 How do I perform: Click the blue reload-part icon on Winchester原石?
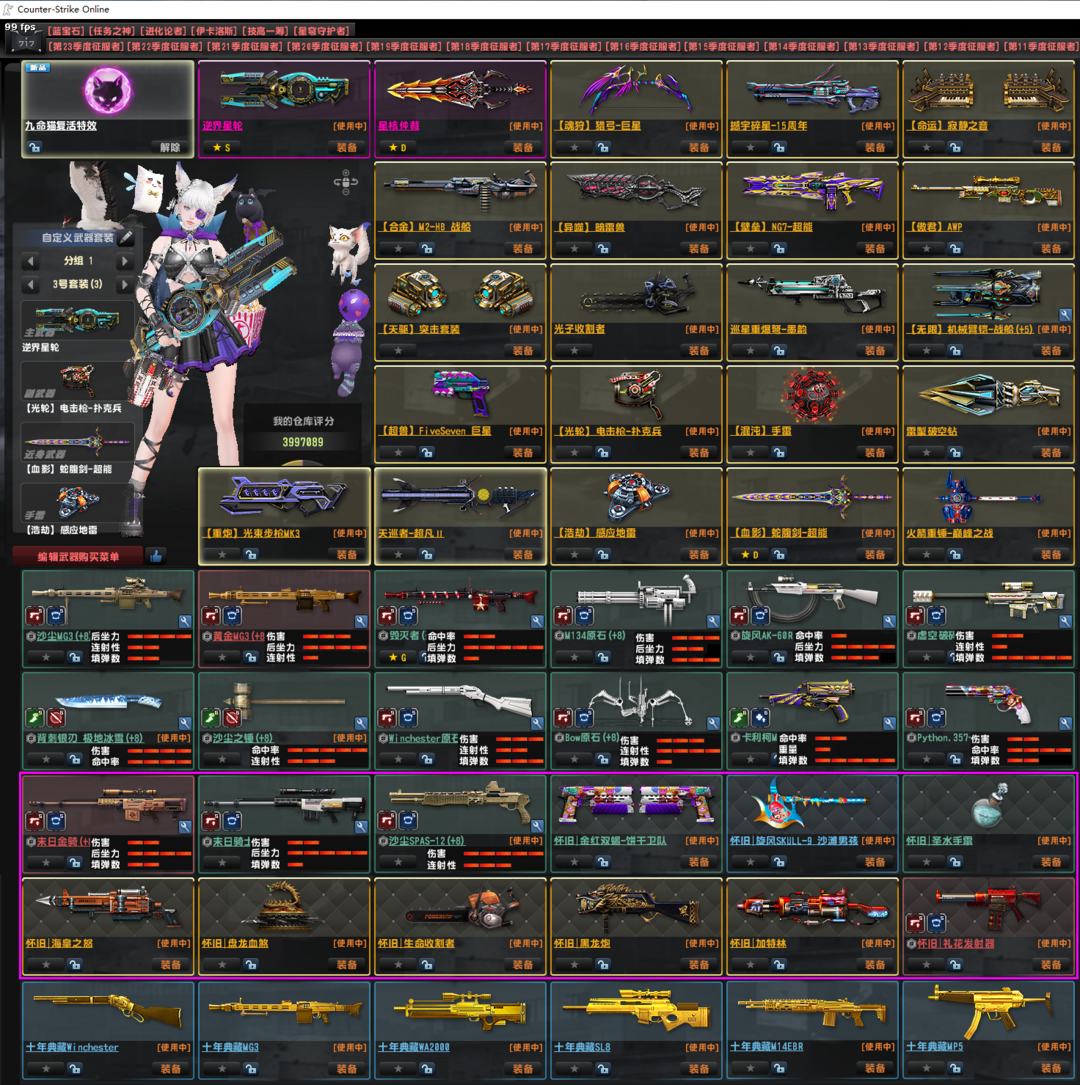pos(408,718)
